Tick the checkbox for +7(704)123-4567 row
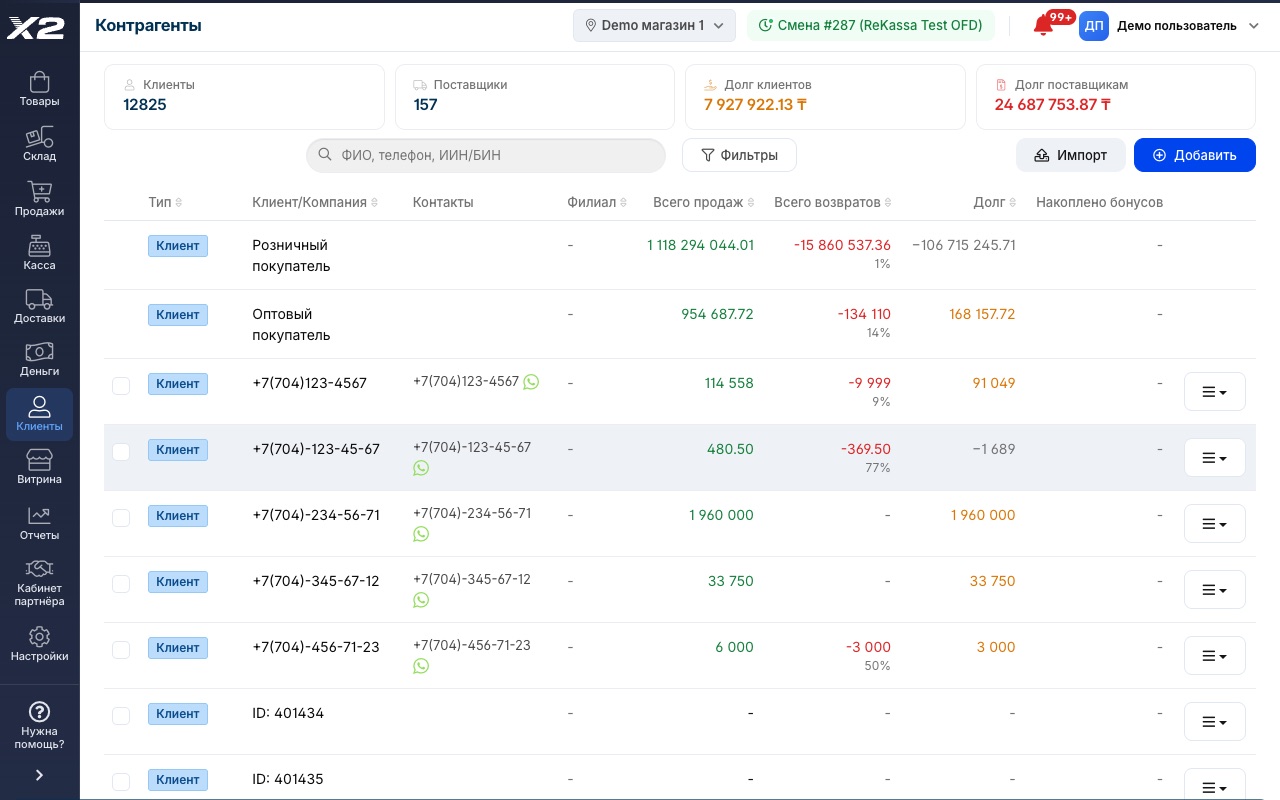The image size is (1280, 800). pos(121,385)
